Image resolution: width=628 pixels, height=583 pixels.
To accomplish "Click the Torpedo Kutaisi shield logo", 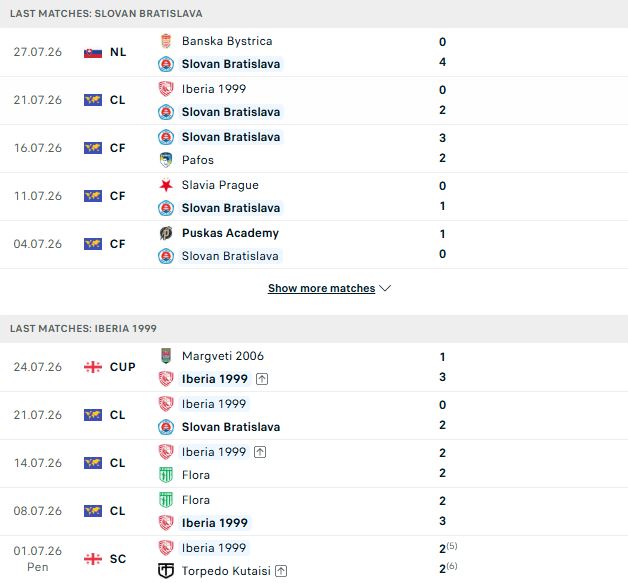I will 166,571.
